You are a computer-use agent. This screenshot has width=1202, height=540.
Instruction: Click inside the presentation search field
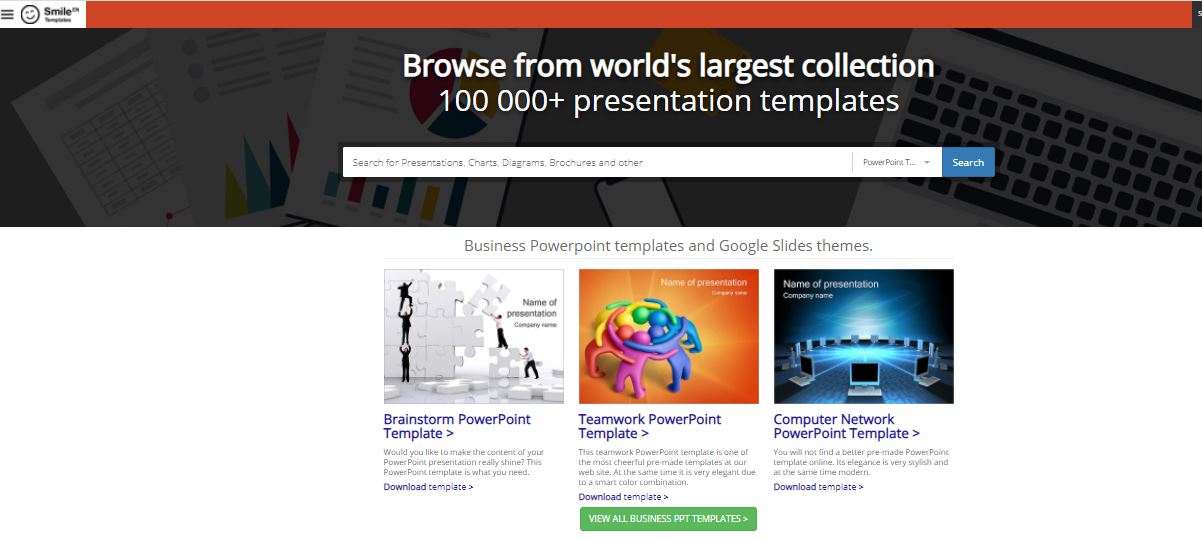[596, 162]
